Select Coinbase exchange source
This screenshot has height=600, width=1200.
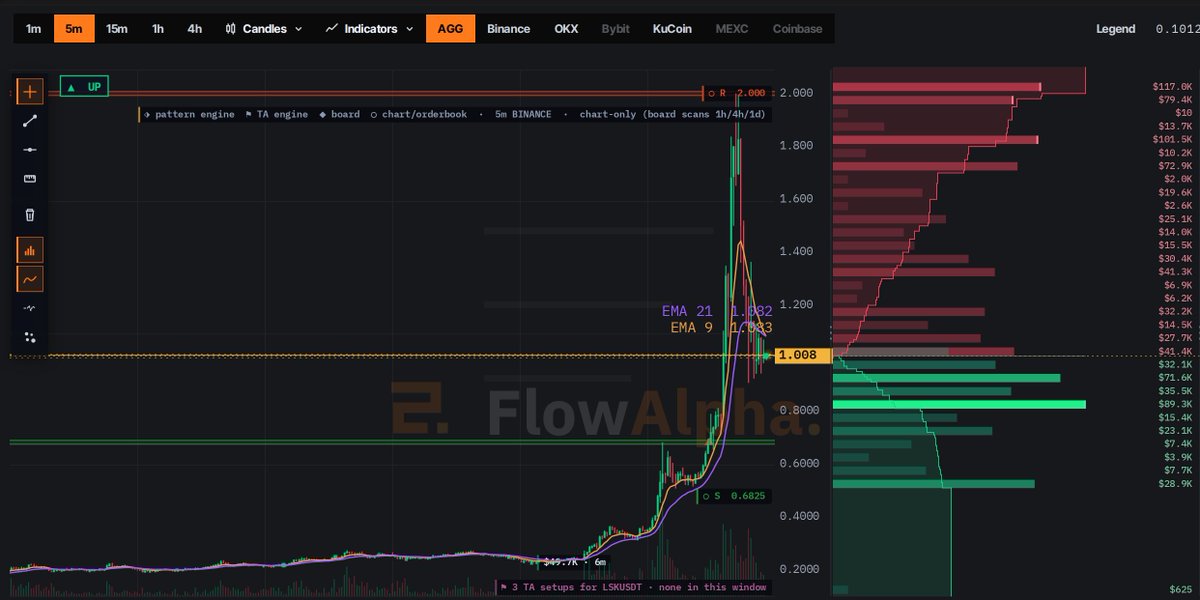click(798, 29)
